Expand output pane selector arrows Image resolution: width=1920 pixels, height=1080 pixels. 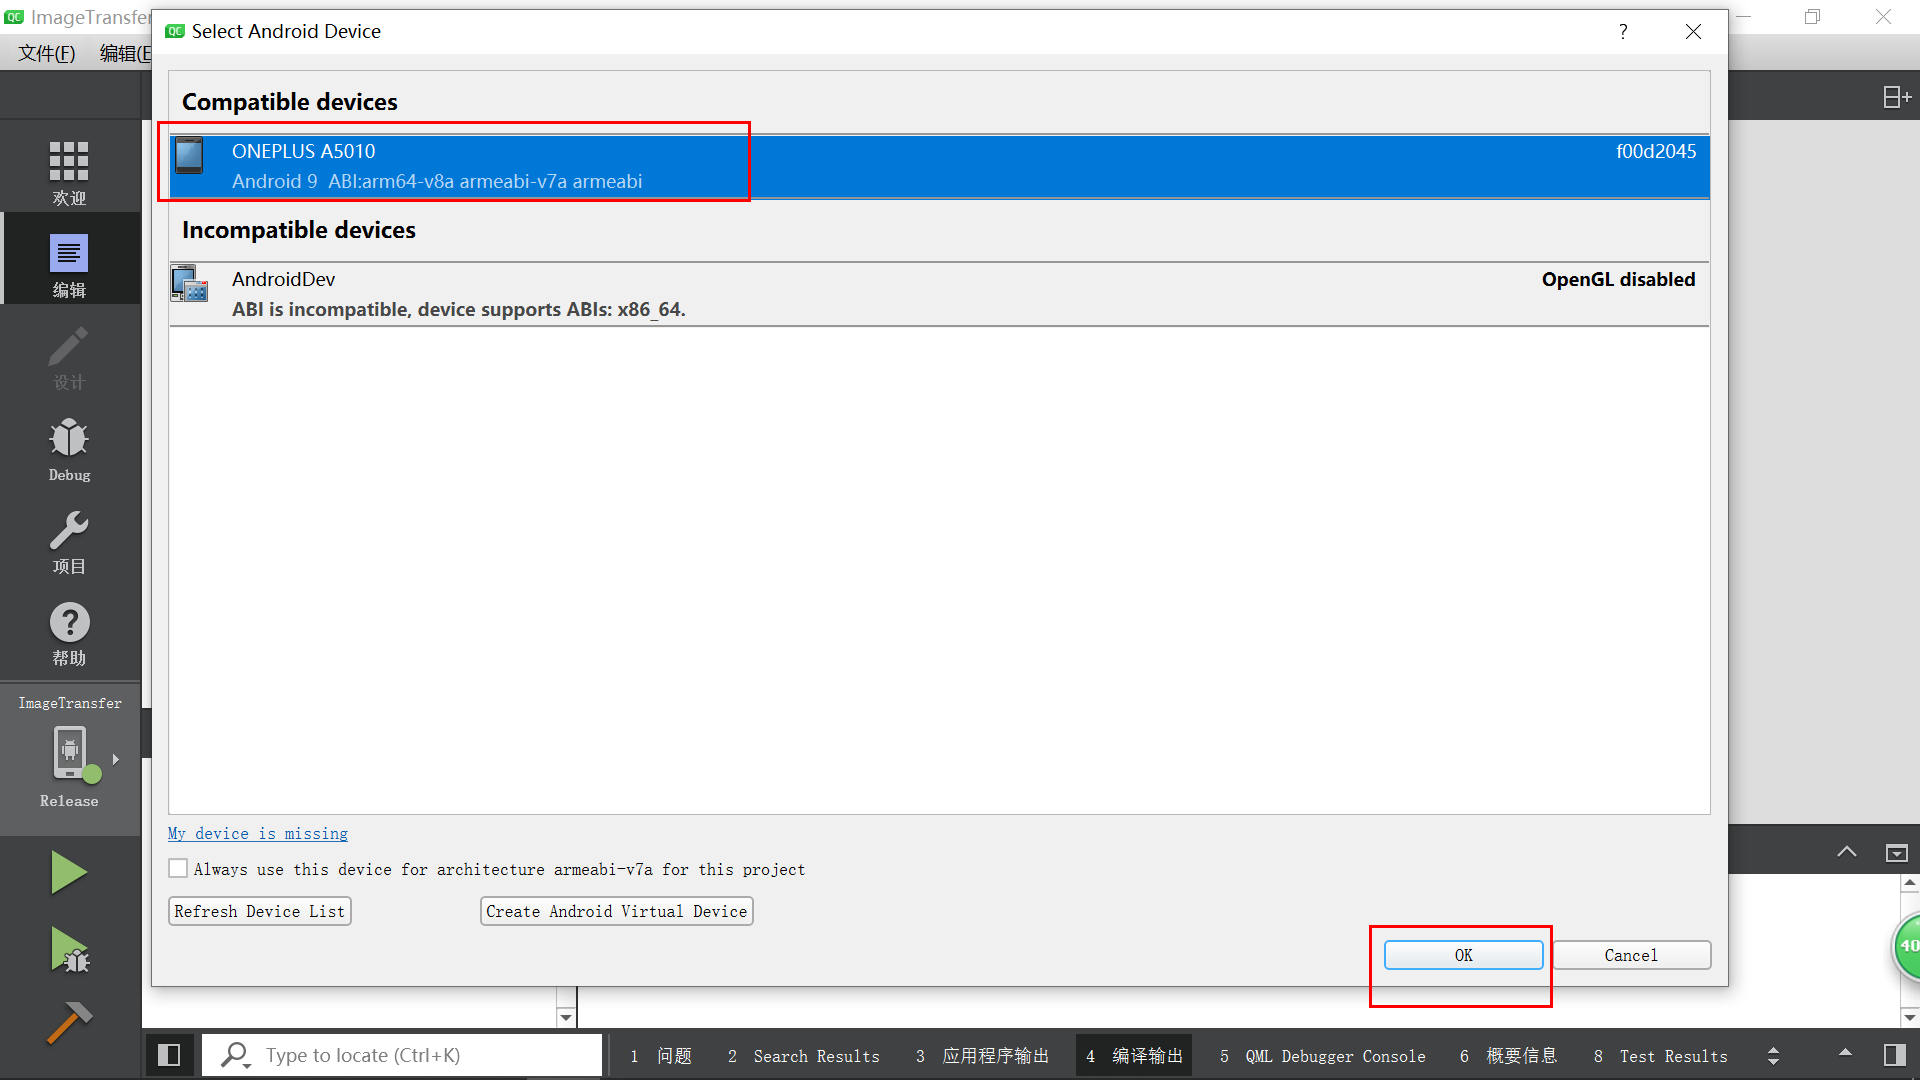tap(1773, 1055)
